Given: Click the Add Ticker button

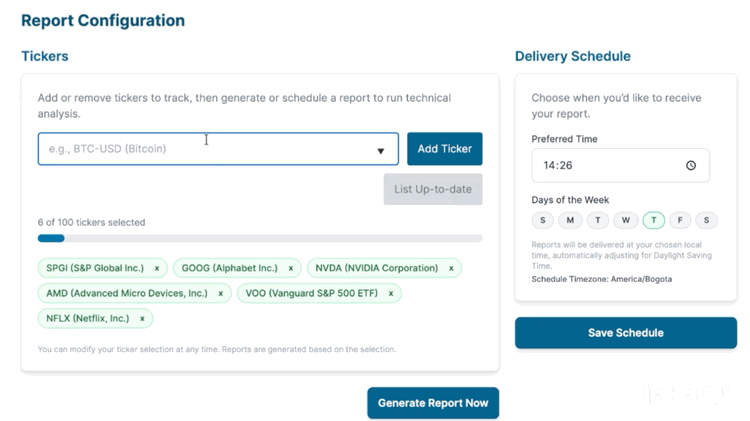Looking at the screenshot, I should tap(444, 149).
